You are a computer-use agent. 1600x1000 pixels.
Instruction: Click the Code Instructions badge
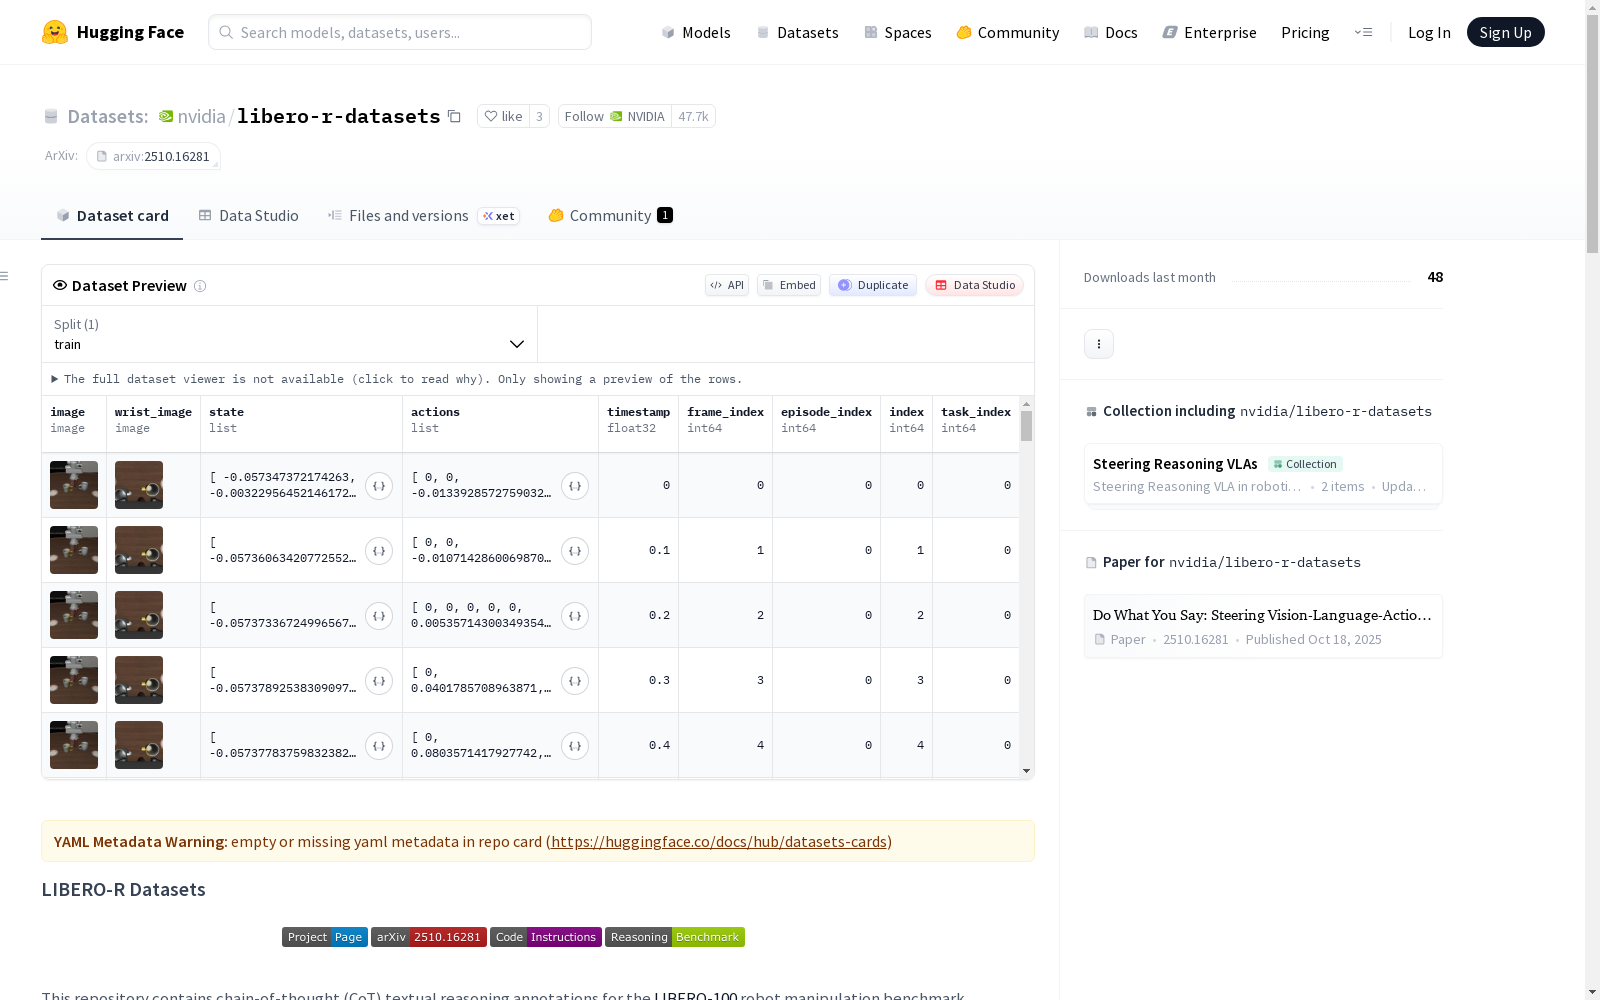point(546,937)
